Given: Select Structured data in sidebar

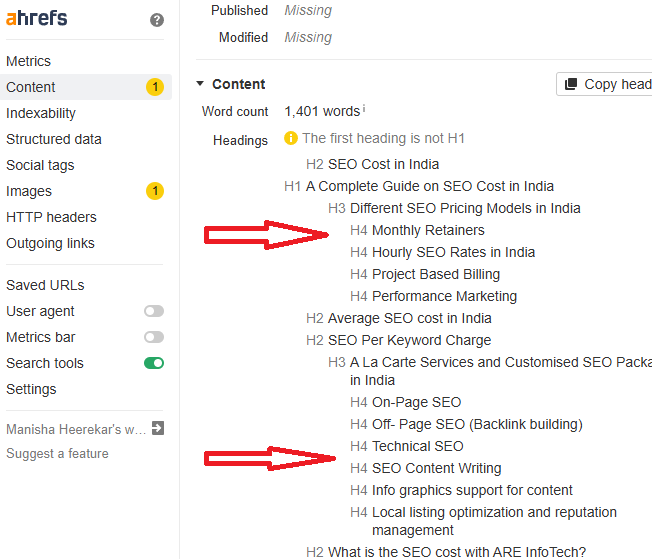Looking at the screenshot, I should click(x=53, y=139).
